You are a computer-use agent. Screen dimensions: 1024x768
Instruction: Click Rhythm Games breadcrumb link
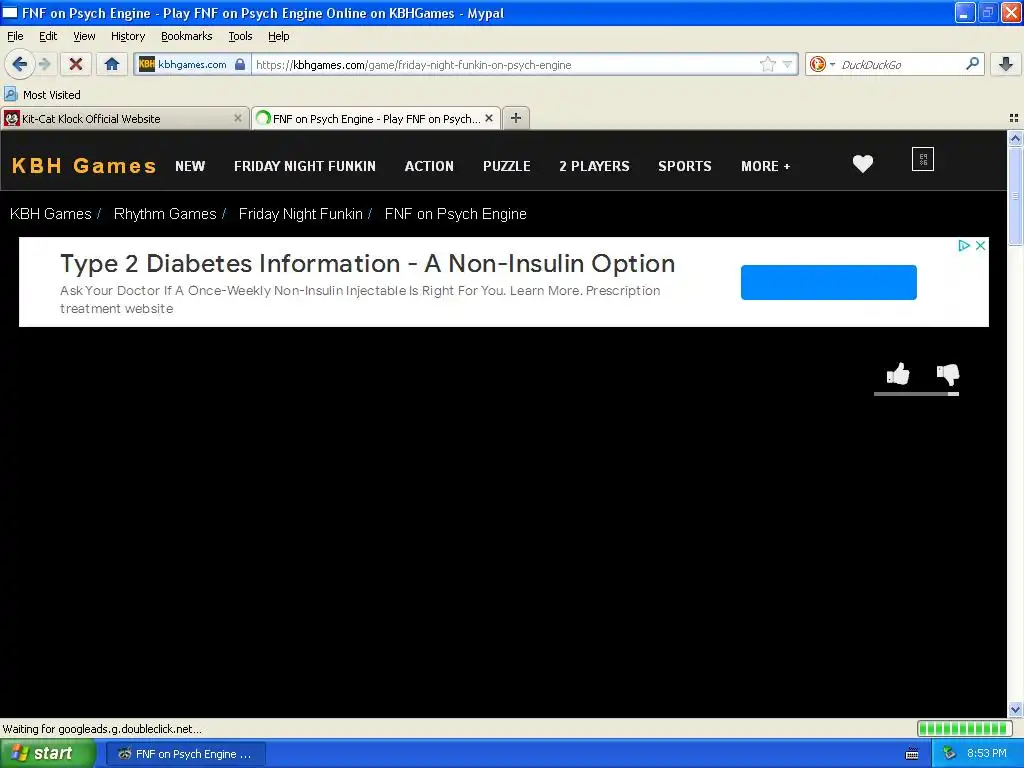165,214
